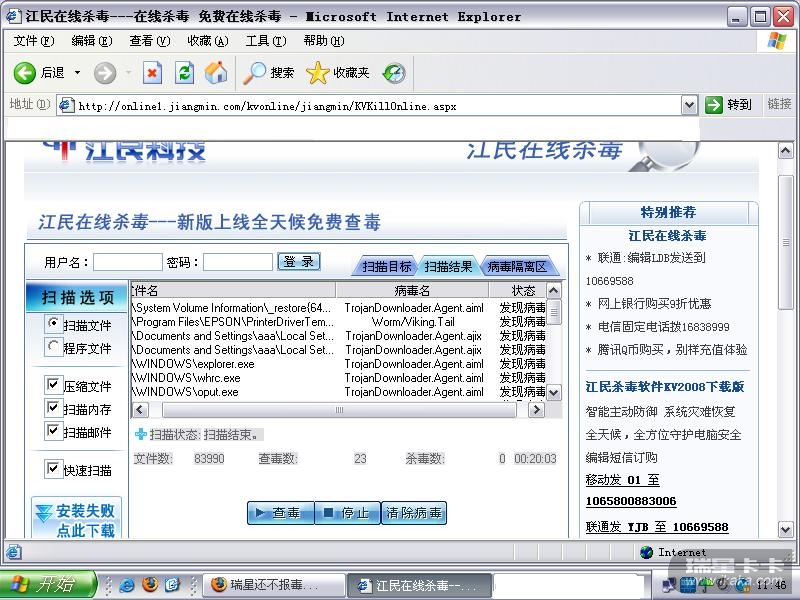Click green Go arrow next to address bar
The height and width of the screenshot is (600, 800).
click(x=714, y=105)
